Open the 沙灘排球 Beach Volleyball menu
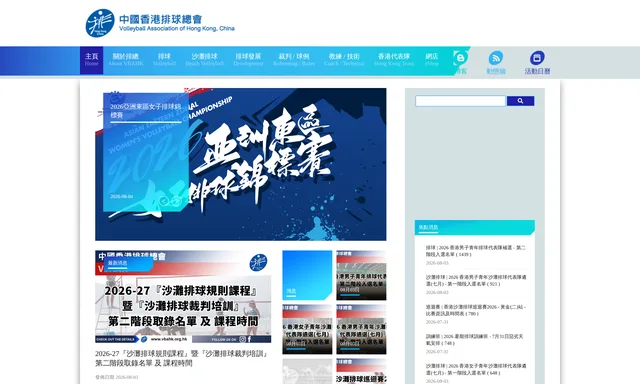This screenshot has width=640, height=384. 204,60
